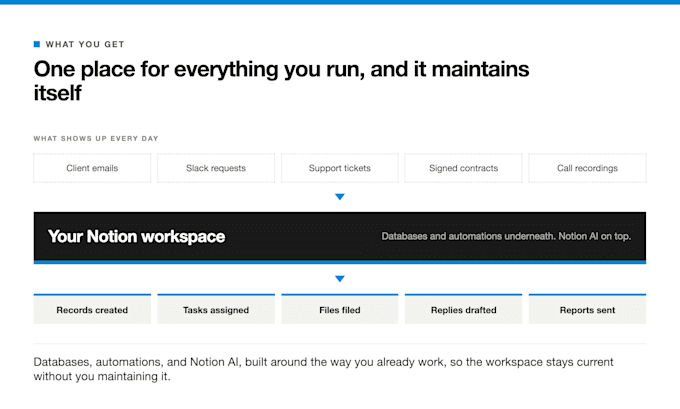Click the Support tickets box
Image resolution: width=680 pixels, height=409 pixels.
(x=340, y=168)
